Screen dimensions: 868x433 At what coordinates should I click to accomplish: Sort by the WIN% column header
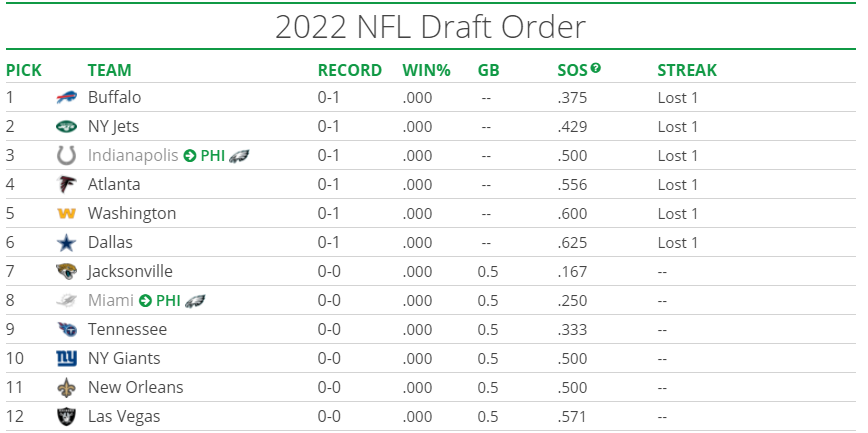pyautogui.click(x=426, y=70)
